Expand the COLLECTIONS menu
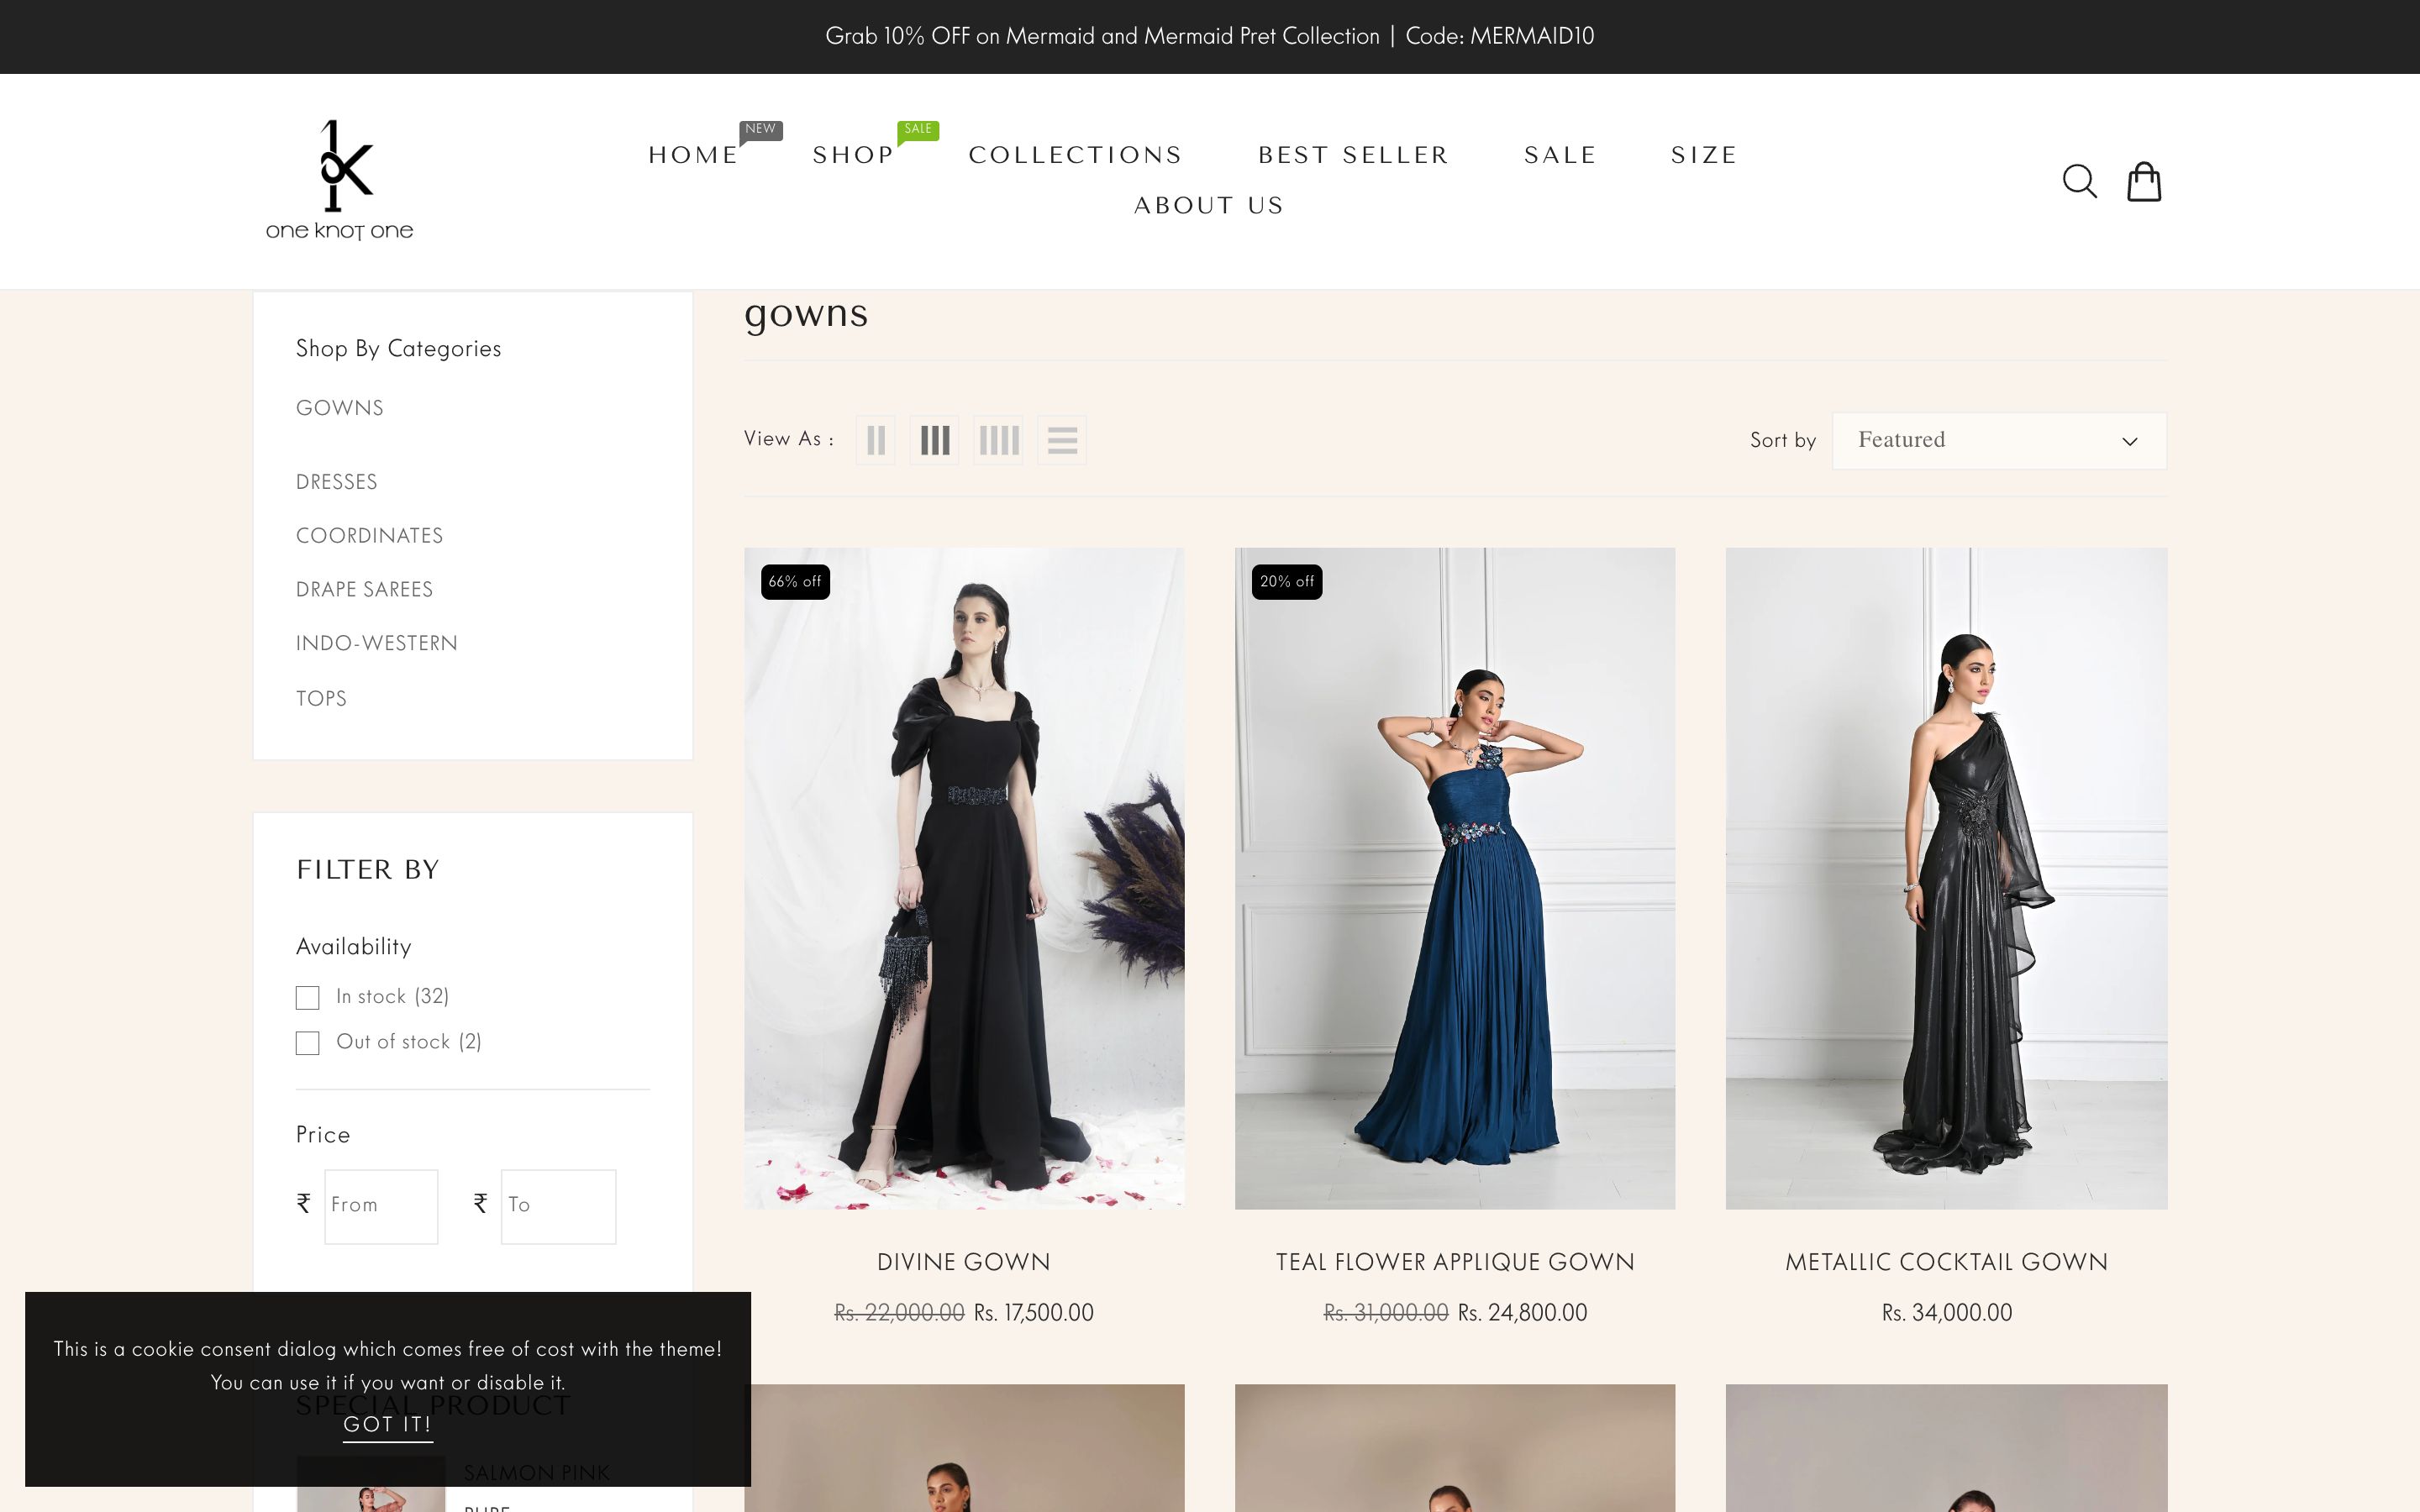Image resolution: width=2420 pixels, height=1512 pixels. coord(1075,155)
